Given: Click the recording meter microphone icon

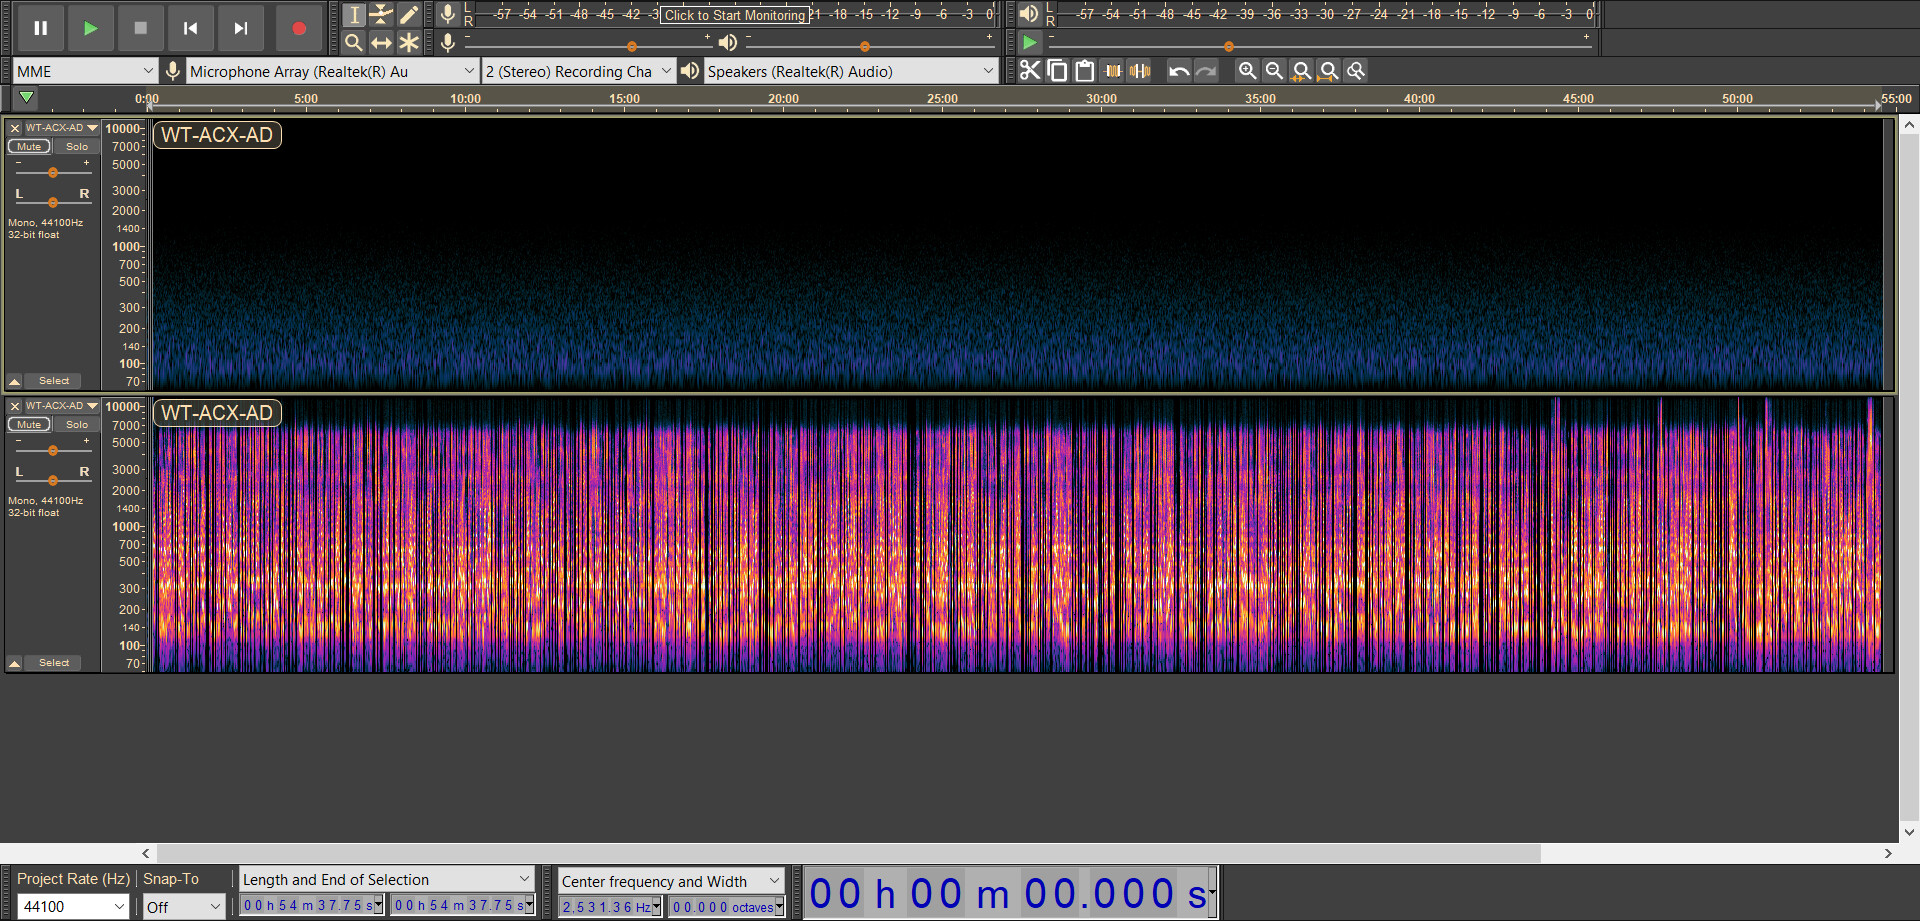Looking at the screenshot, I should 448,14.
